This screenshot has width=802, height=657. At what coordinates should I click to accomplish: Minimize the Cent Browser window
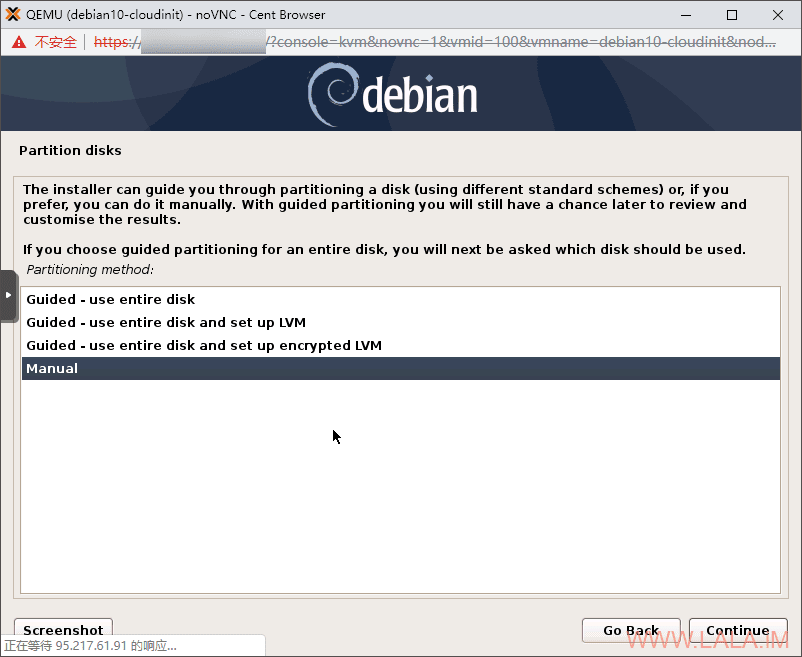[x=686, y=15]
